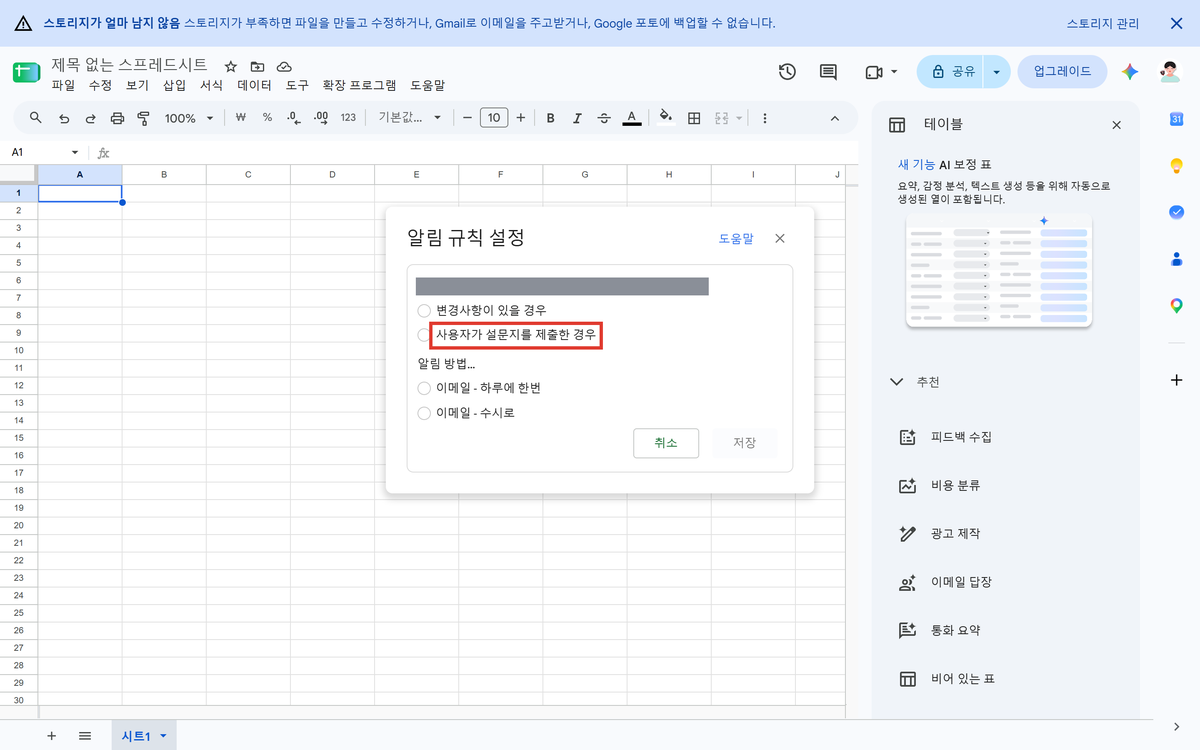Redo the last action
This screenshot has width=1200, height=750.
pyautogui.click(x=90, y=118)
